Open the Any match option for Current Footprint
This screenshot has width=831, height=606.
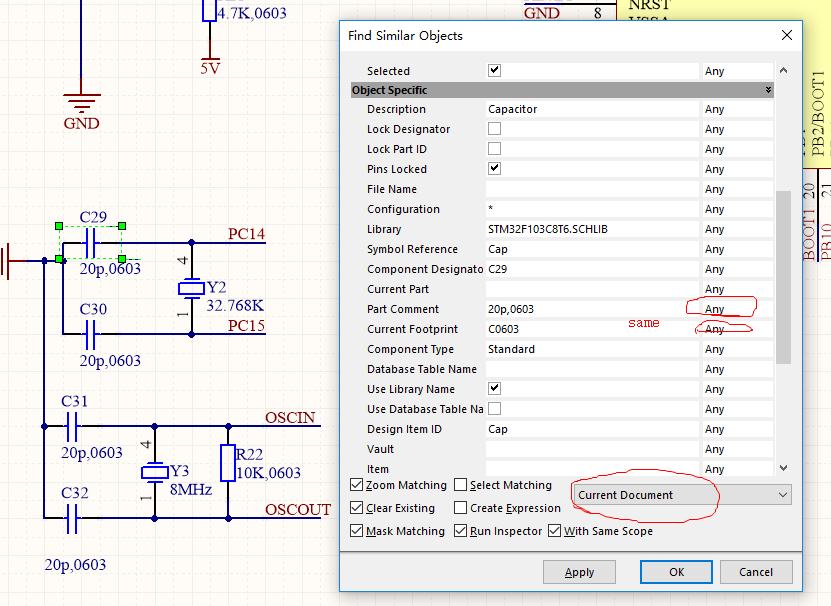pyautogui.click(x=738, y=329)
